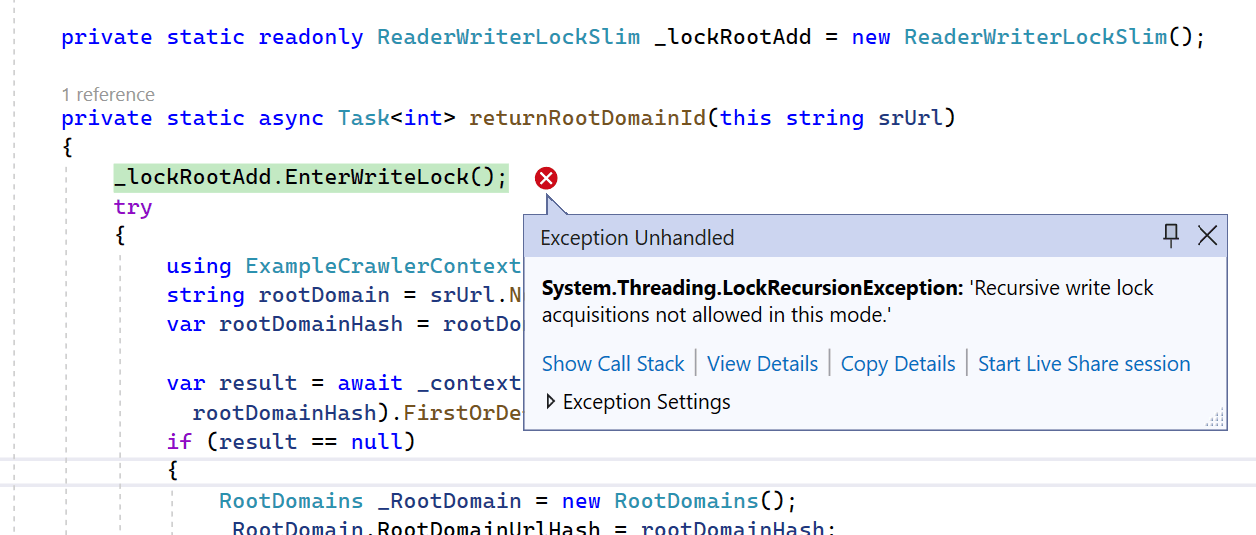The width and height of the screenshot is (1256, 535).
Task: Open Show Call Stack link
Action: tap(613, 364)
